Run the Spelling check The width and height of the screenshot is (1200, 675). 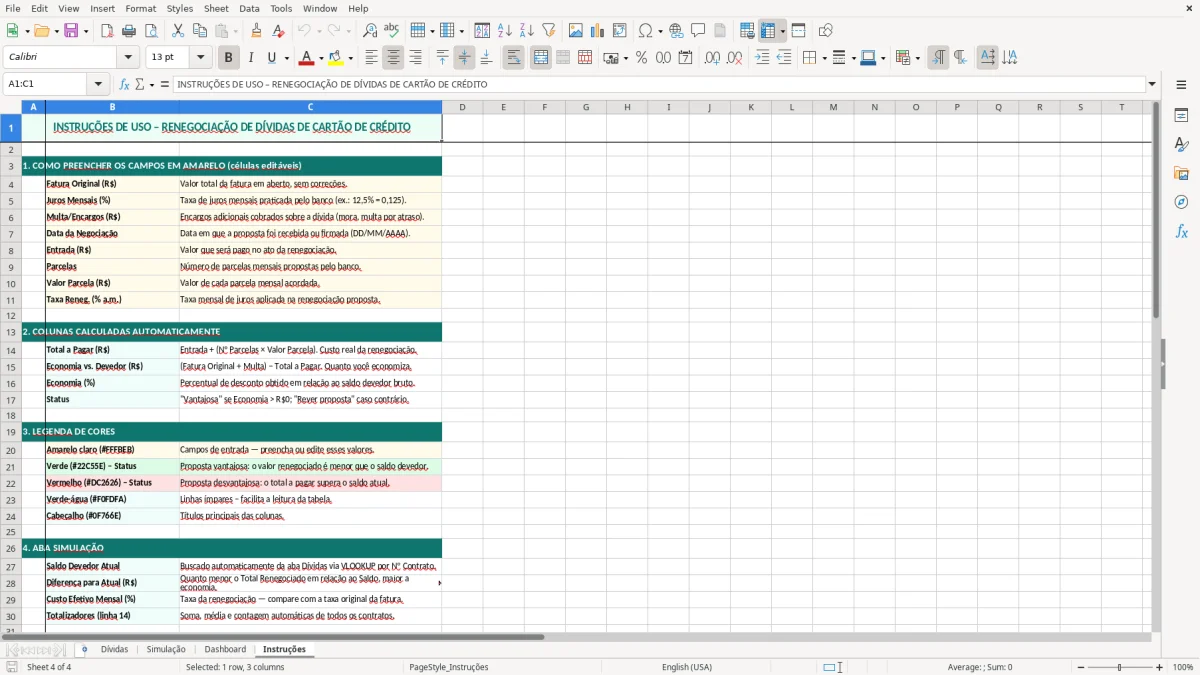pos(391,31)
